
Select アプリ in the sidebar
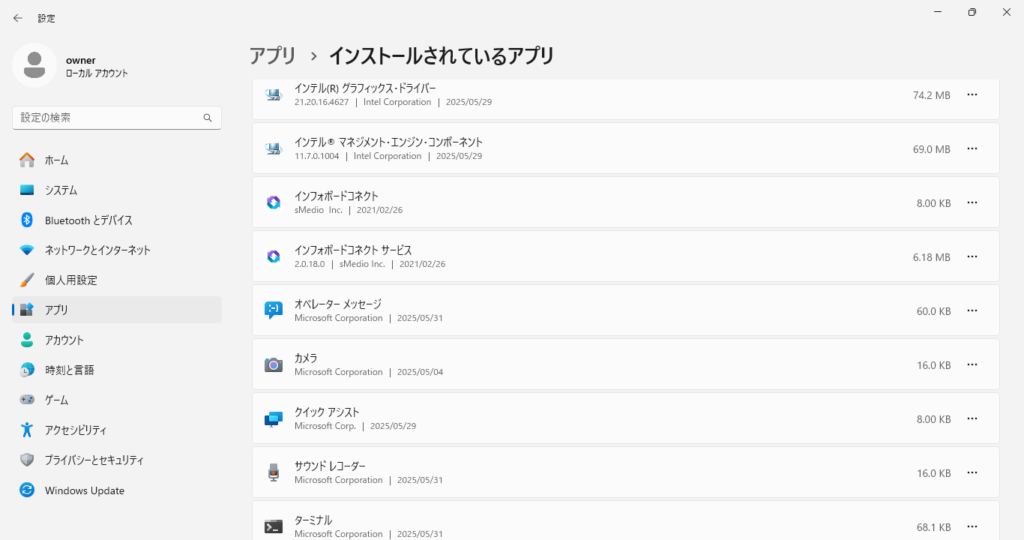tap(117, 310)
